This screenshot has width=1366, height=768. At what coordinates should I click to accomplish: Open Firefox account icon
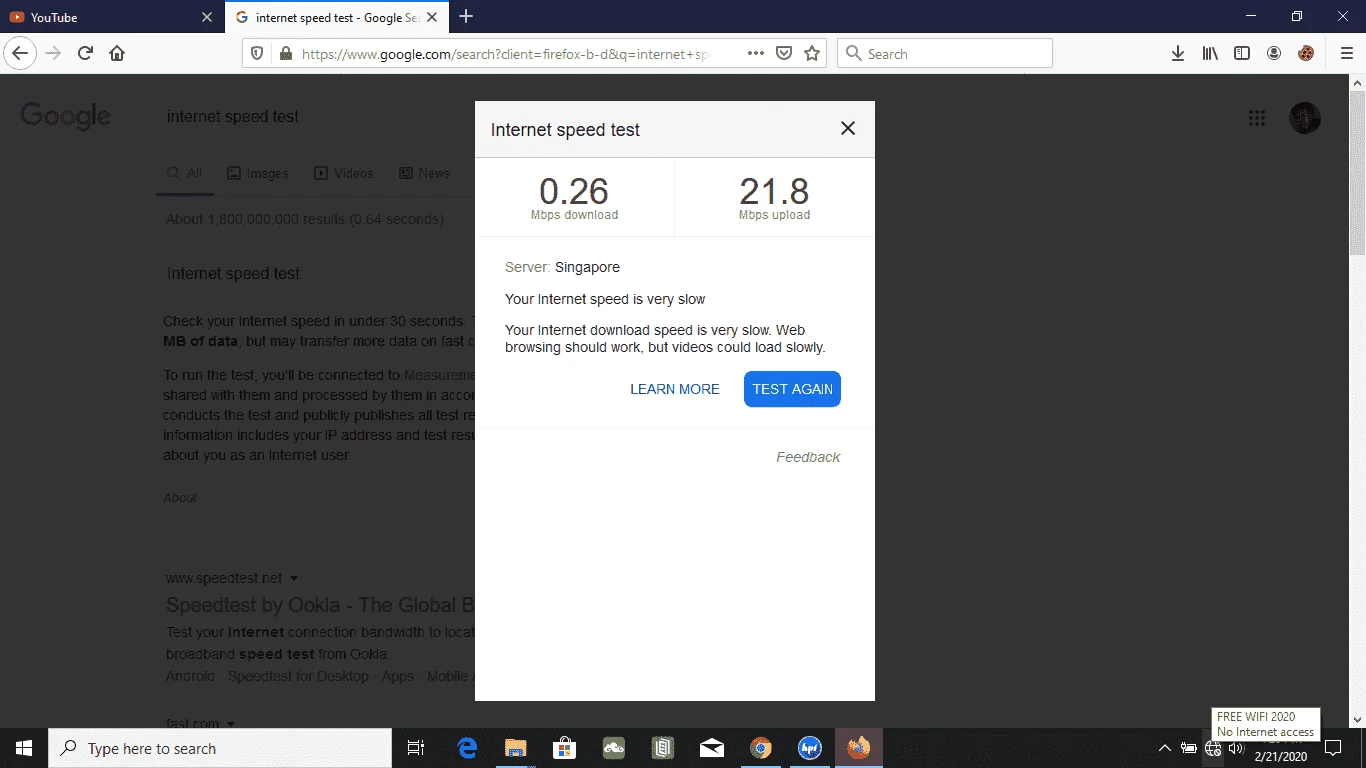point(1274,54)
